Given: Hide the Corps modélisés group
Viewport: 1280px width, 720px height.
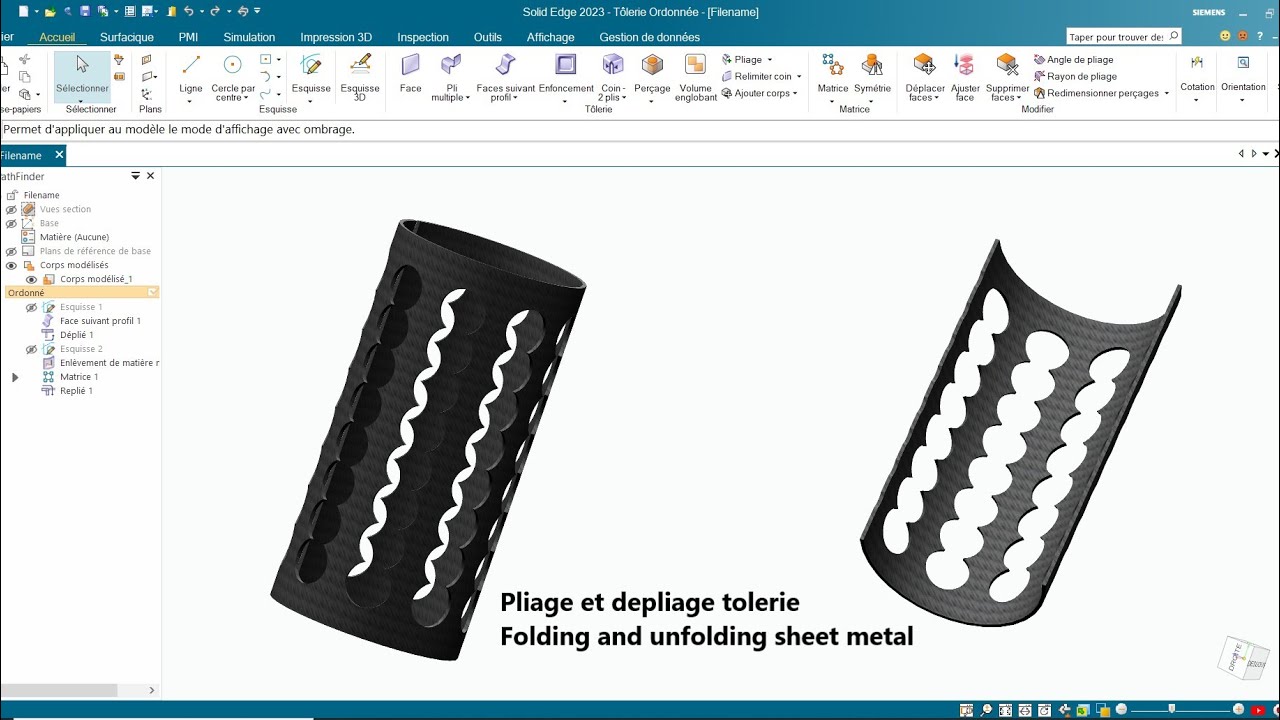Looking at the screenshot, I should click(x=11, y=265).
